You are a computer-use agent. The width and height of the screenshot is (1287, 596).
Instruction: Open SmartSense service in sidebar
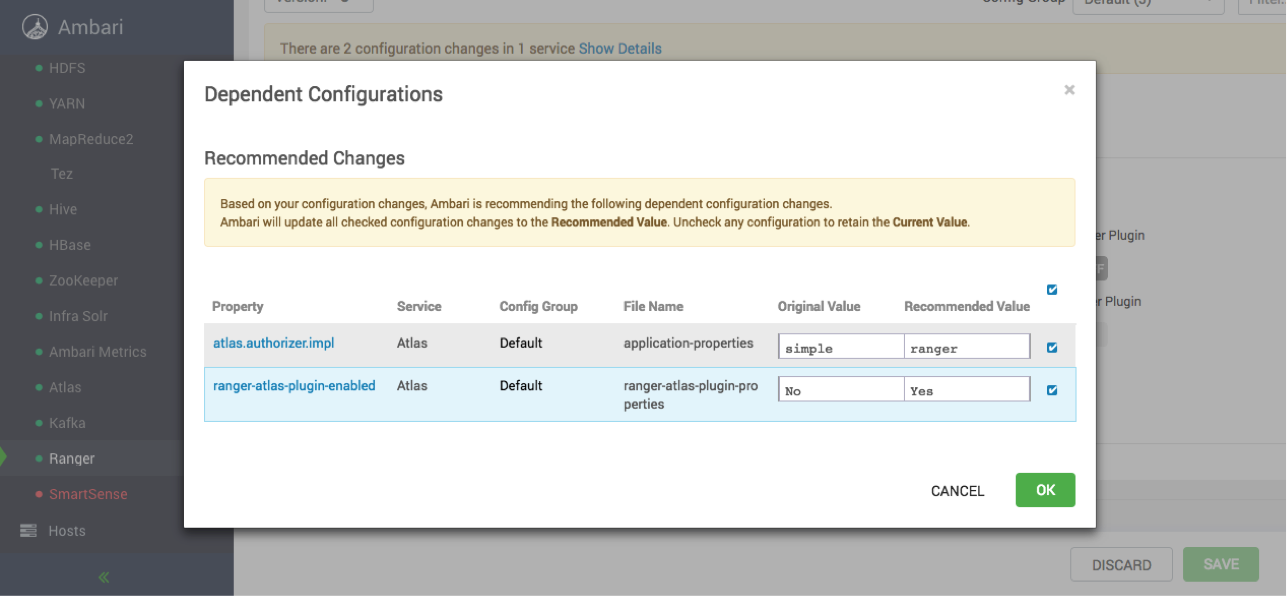pos(88,494)
